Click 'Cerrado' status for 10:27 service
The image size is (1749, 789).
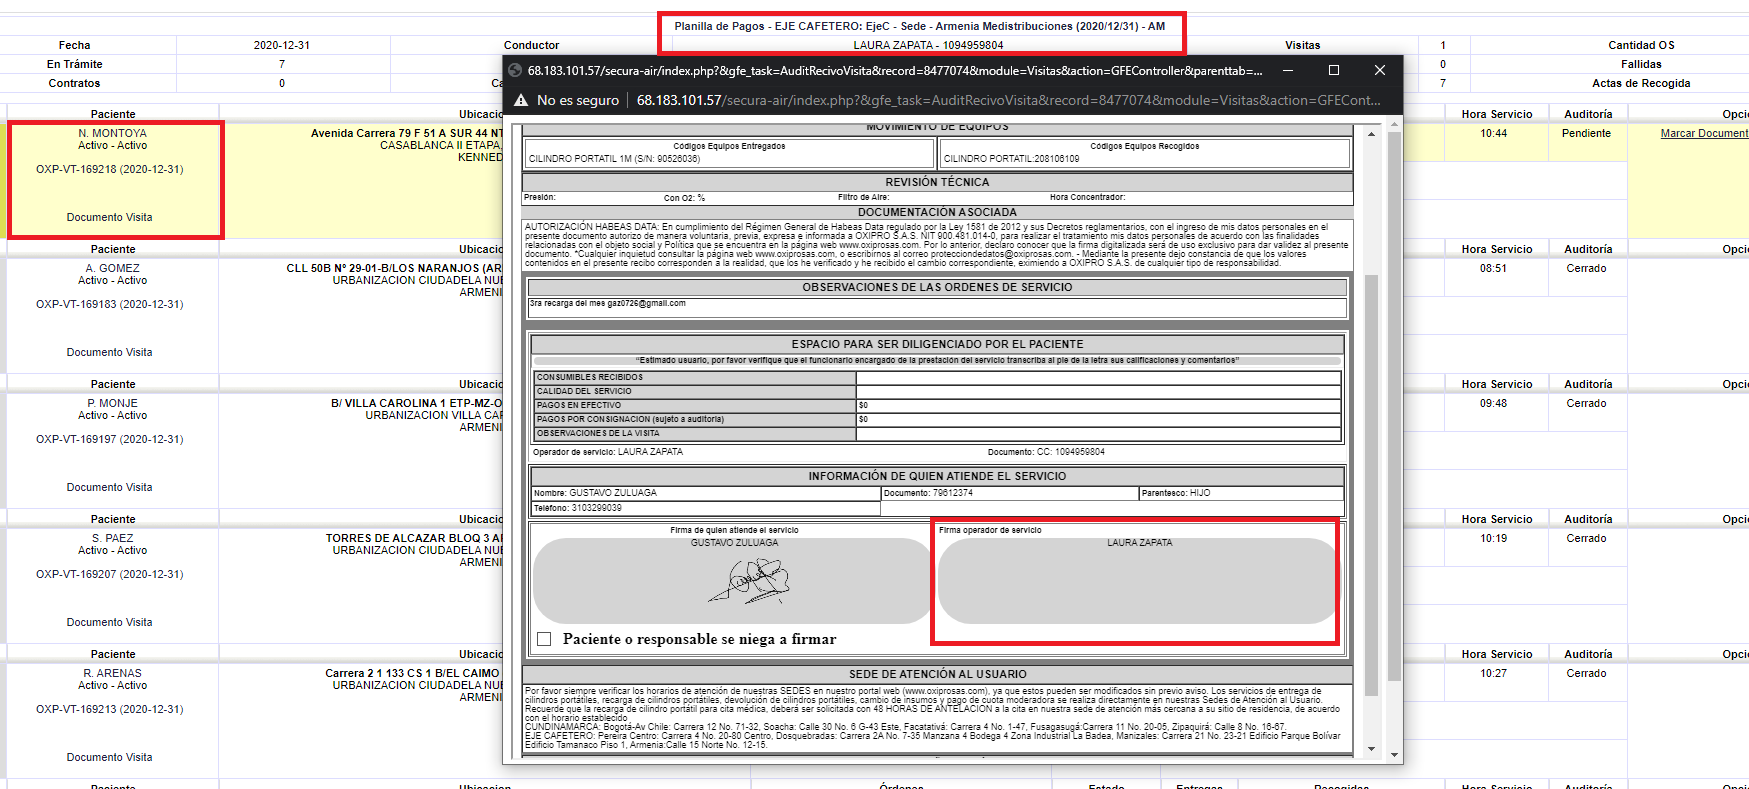[x=1587, y=673]
